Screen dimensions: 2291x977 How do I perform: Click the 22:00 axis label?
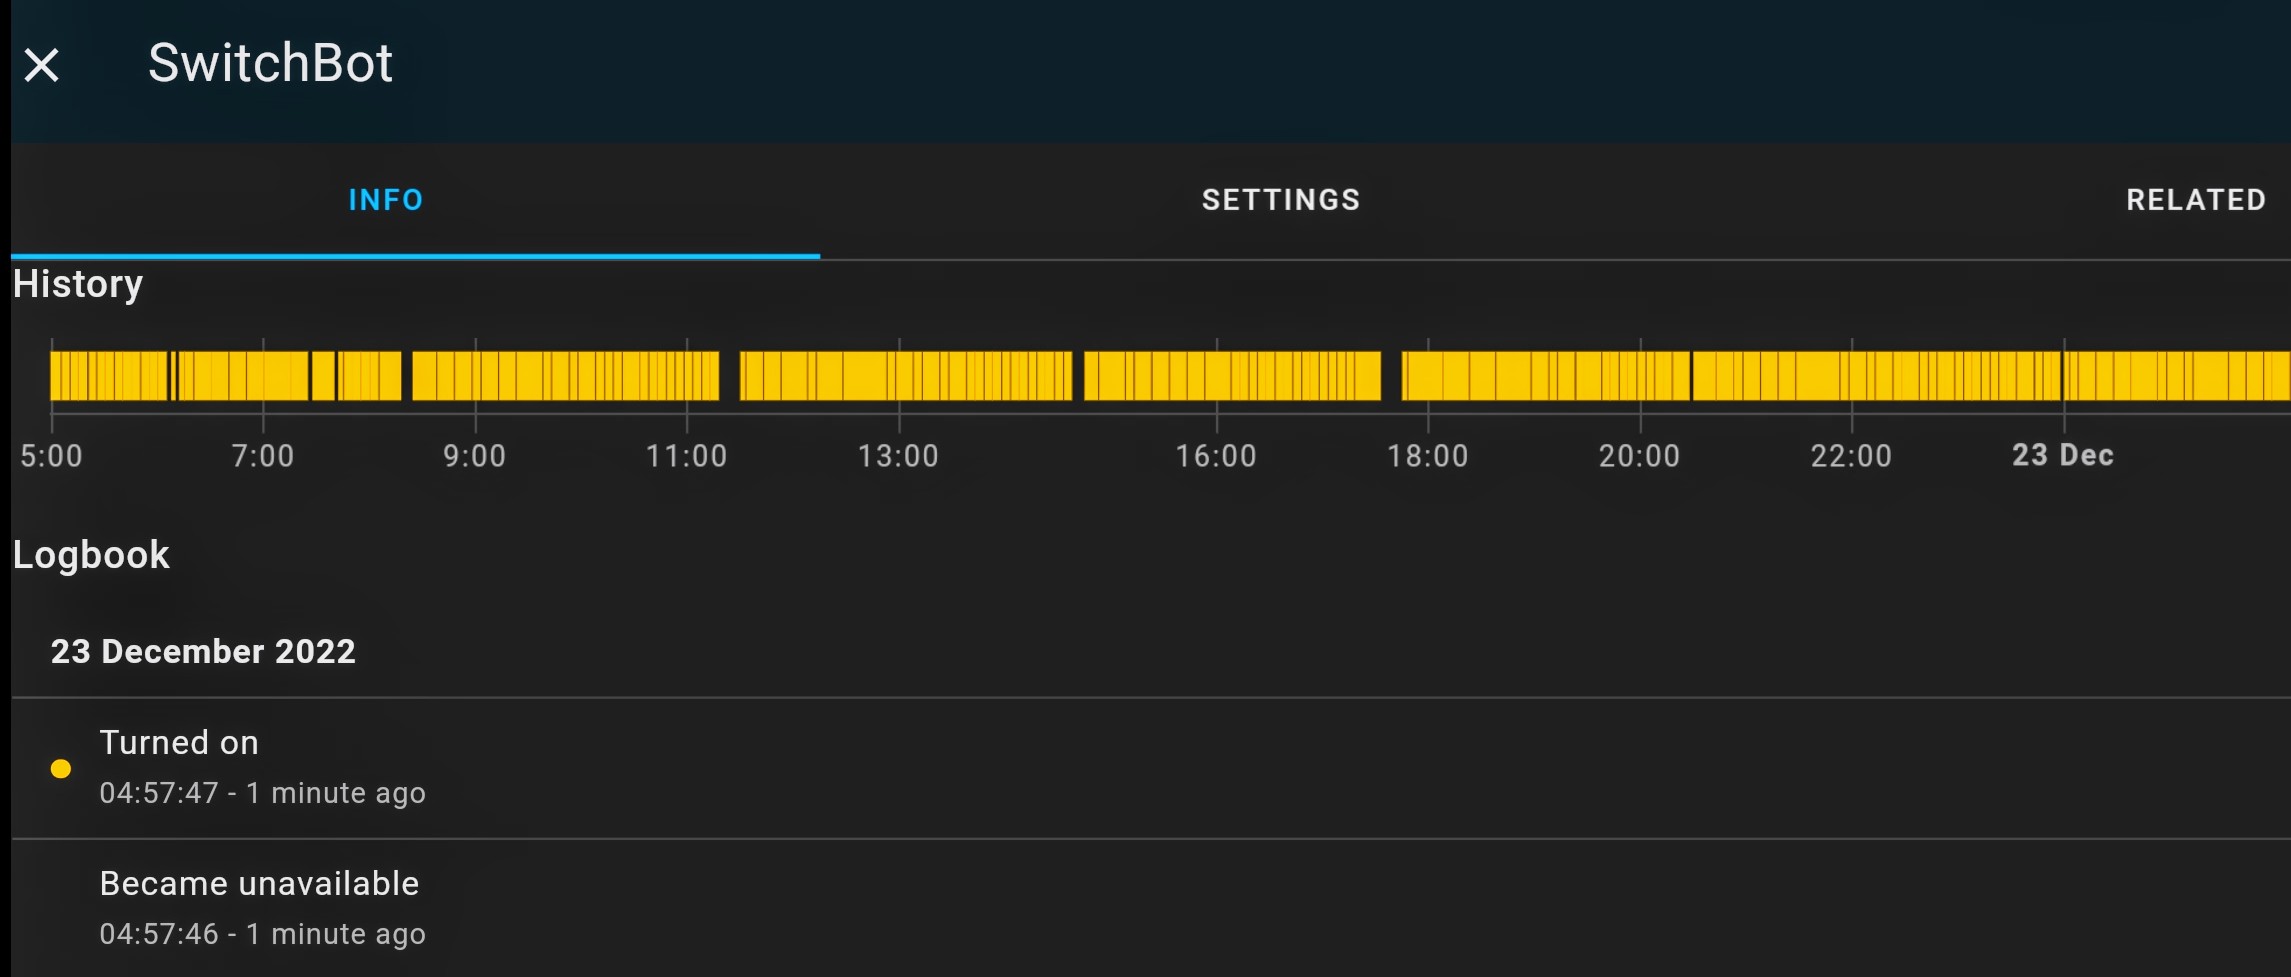(1853, 455)
